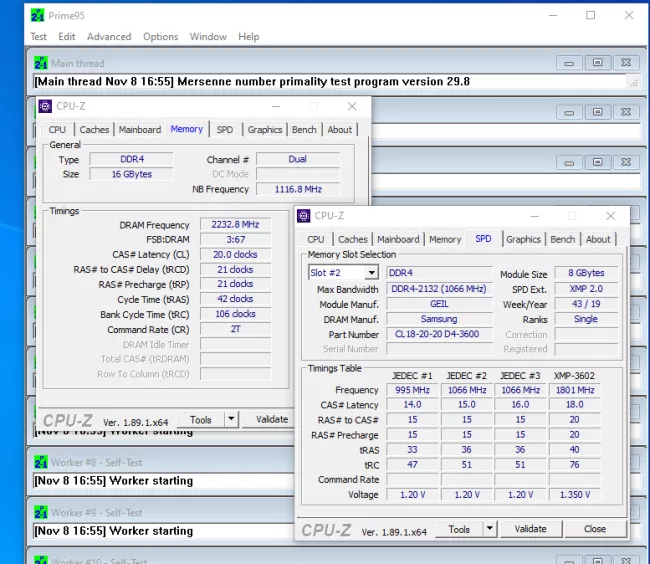The width and height of the screenshot is (650, 564).
Task: Open the Options menu in Prime95
Action: (x=160, y=37)
